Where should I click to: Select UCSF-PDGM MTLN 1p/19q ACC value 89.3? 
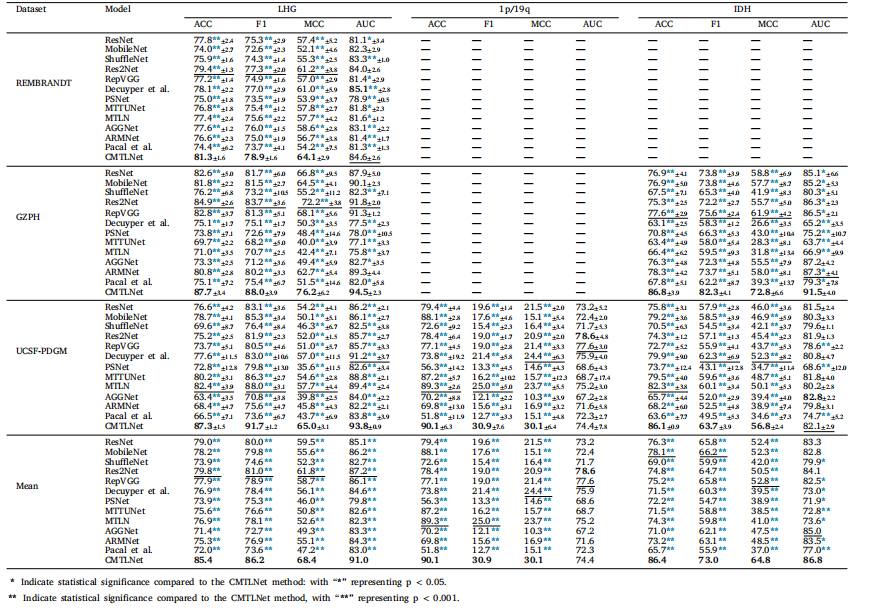click(441, 386)
